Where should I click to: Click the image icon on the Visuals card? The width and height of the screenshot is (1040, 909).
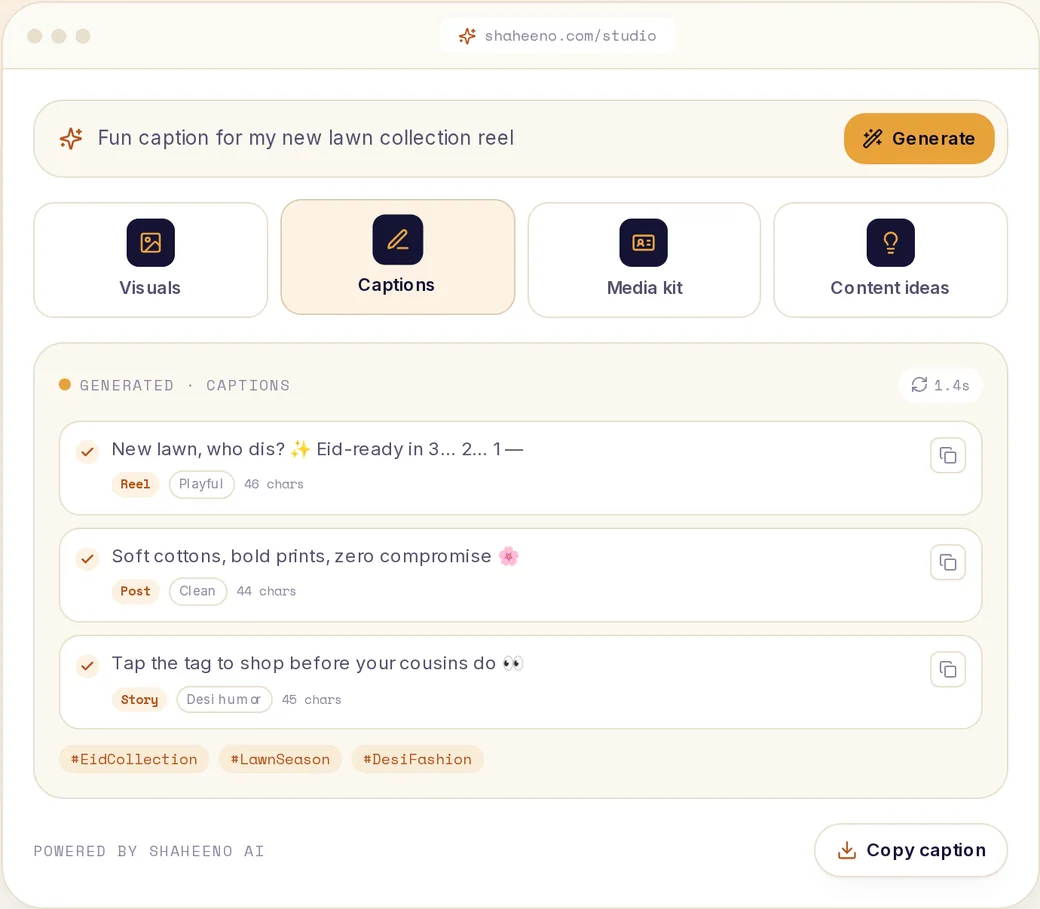(x=151, y=242)
